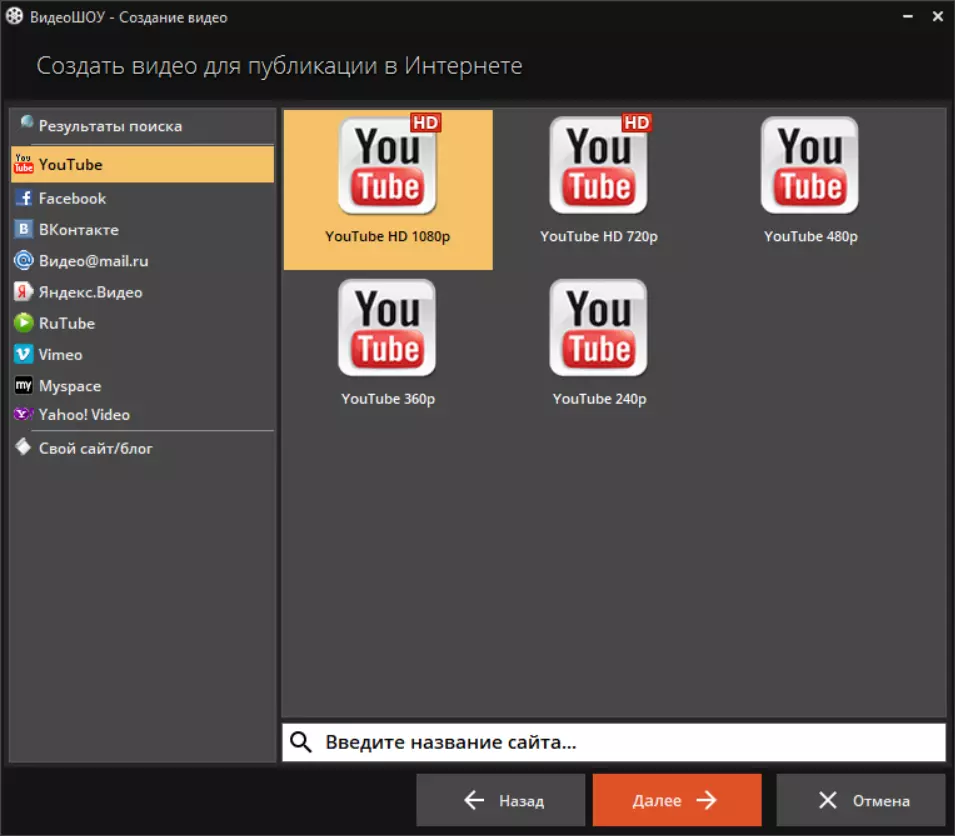This screenshot has height=836, width=955.
Task: Select YouTube in the site list
Action: [x=143, y=164]
